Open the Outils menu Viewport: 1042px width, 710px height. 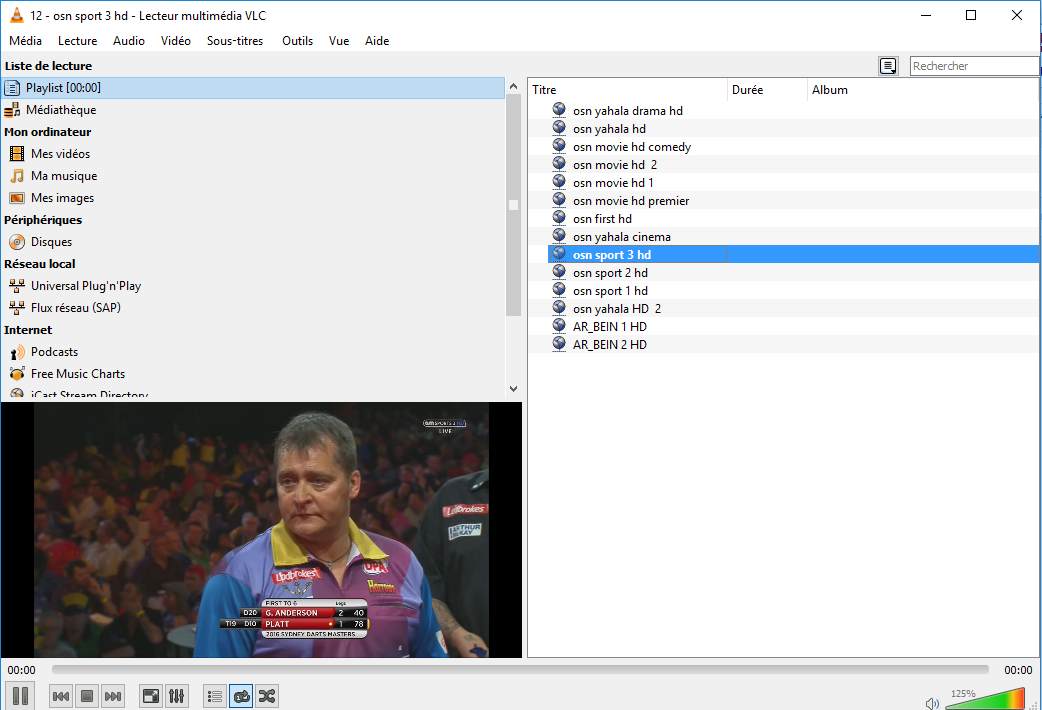(x=297, y=41)
